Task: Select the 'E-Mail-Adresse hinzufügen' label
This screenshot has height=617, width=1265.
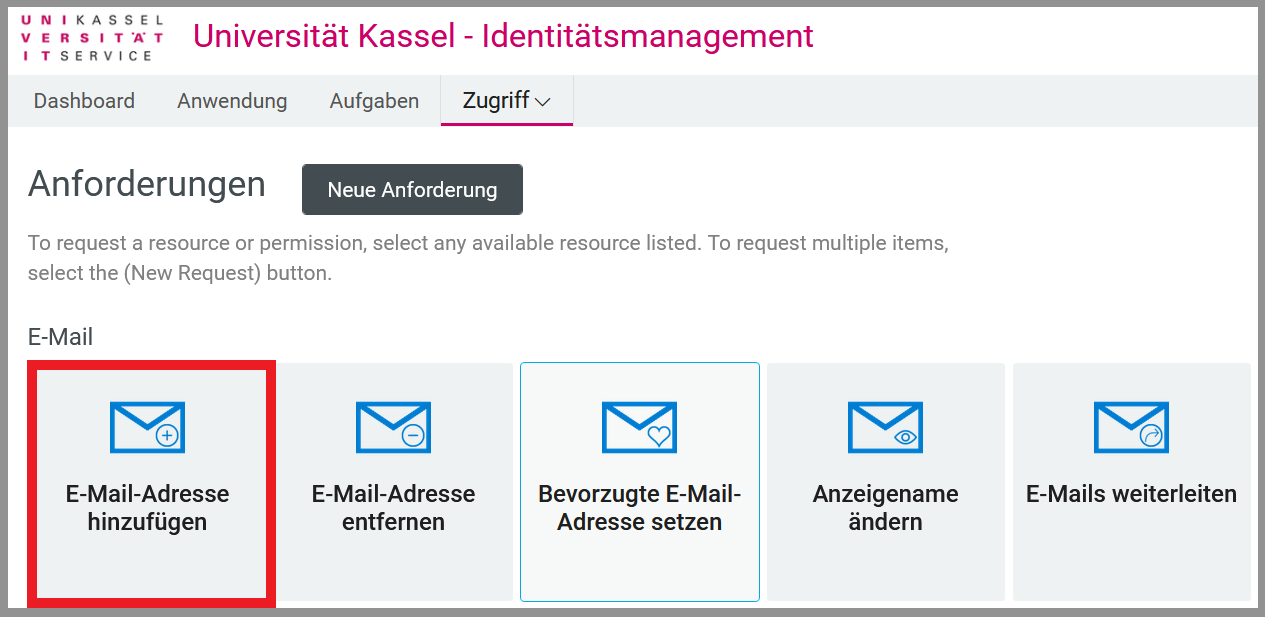Action: point(147,508)
